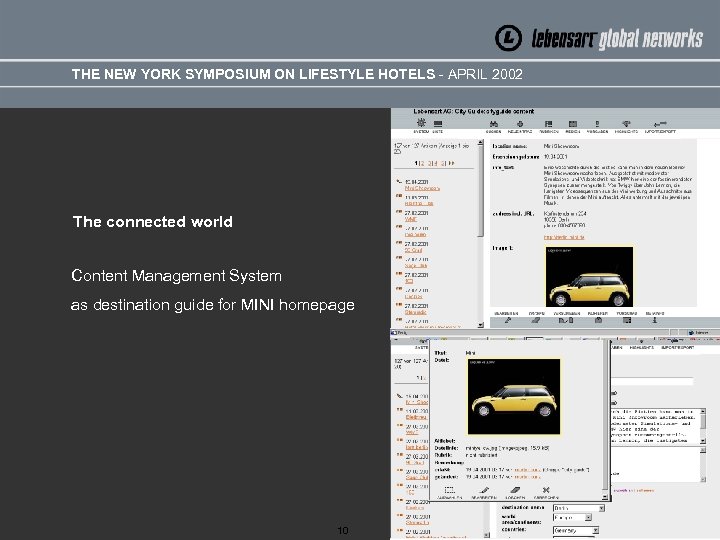Click the pencil edit icon in image popup
Viewport: 720px width, 540px height.
pos(486,490)
